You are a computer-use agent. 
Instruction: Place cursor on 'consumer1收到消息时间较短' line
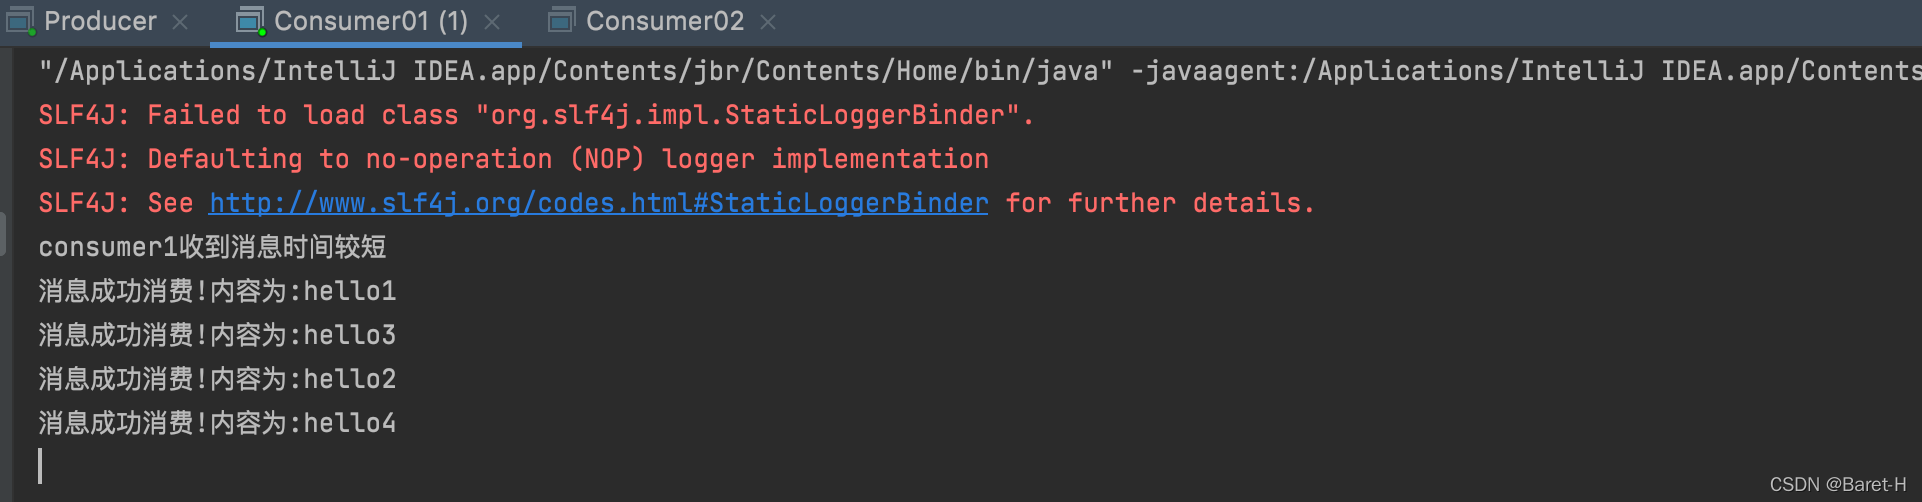click(212, 247)
